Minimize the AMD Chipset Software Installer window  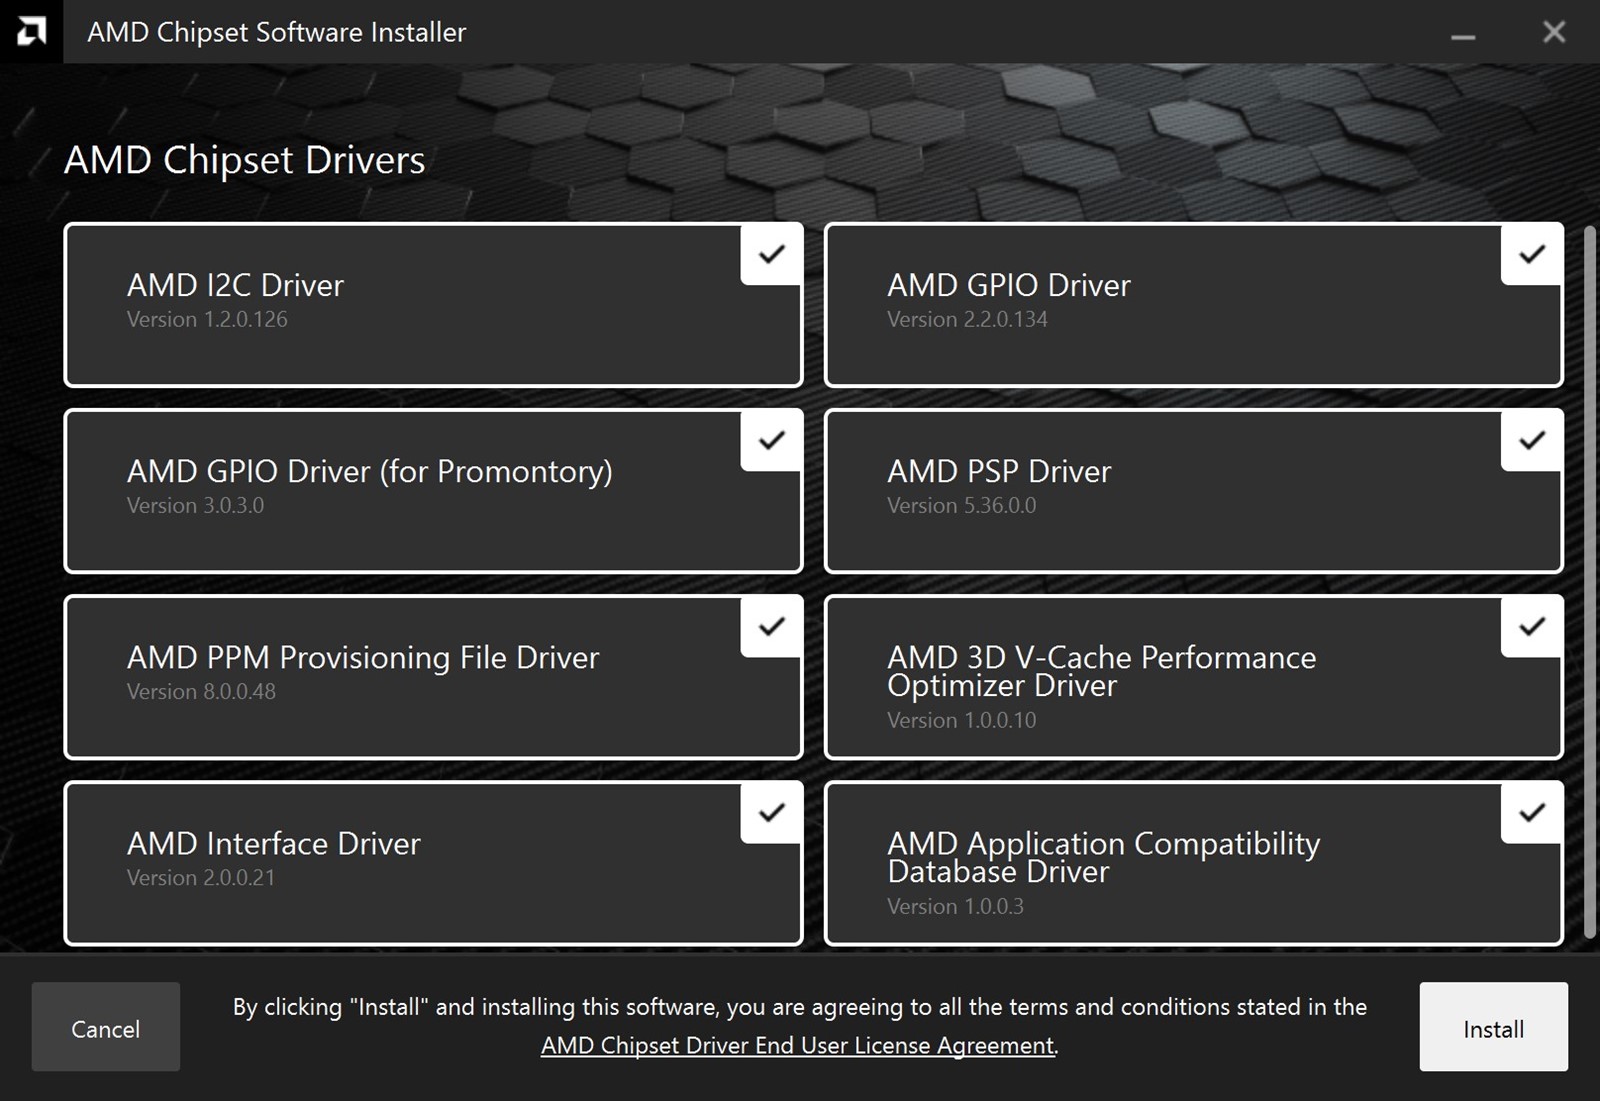(x=1463, y=36)
